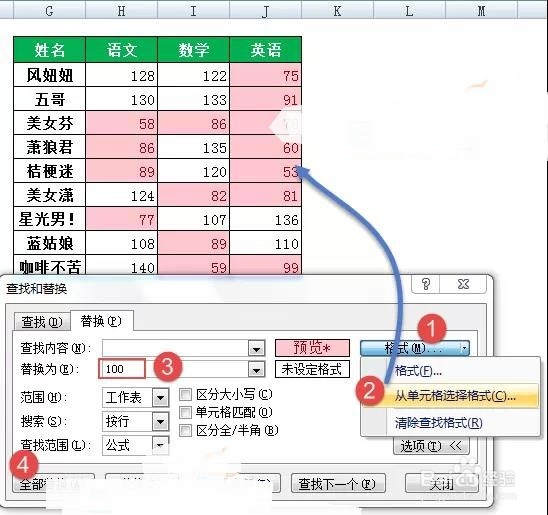Click the cell with value 107

(194, 219)
